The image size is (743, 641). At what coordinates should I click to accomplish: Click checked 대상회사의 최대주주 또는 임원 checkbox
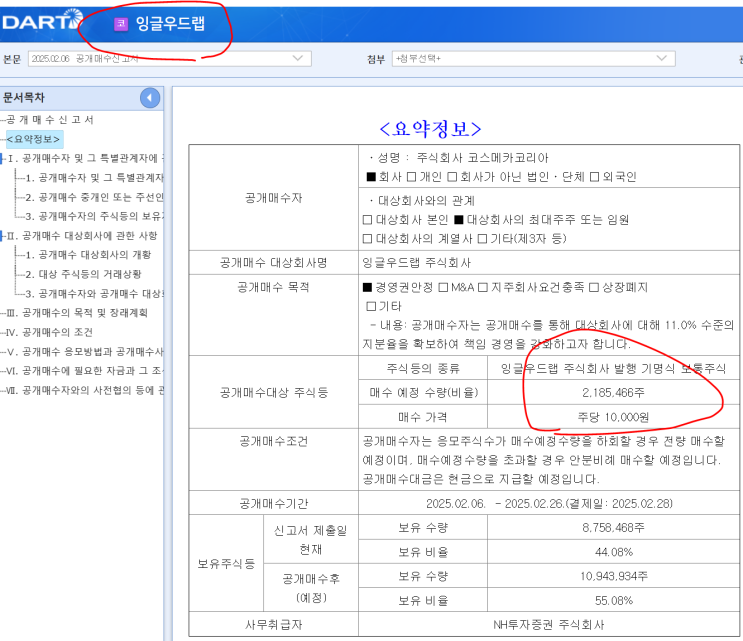click(459, 220)
